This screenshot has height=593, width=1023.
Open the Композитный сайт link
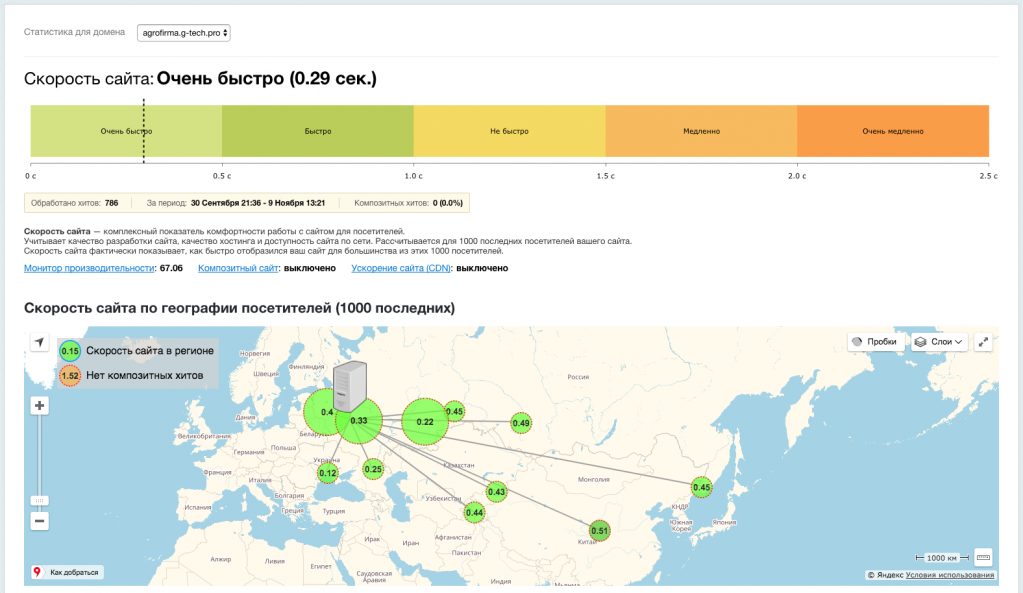coord(238,268)
